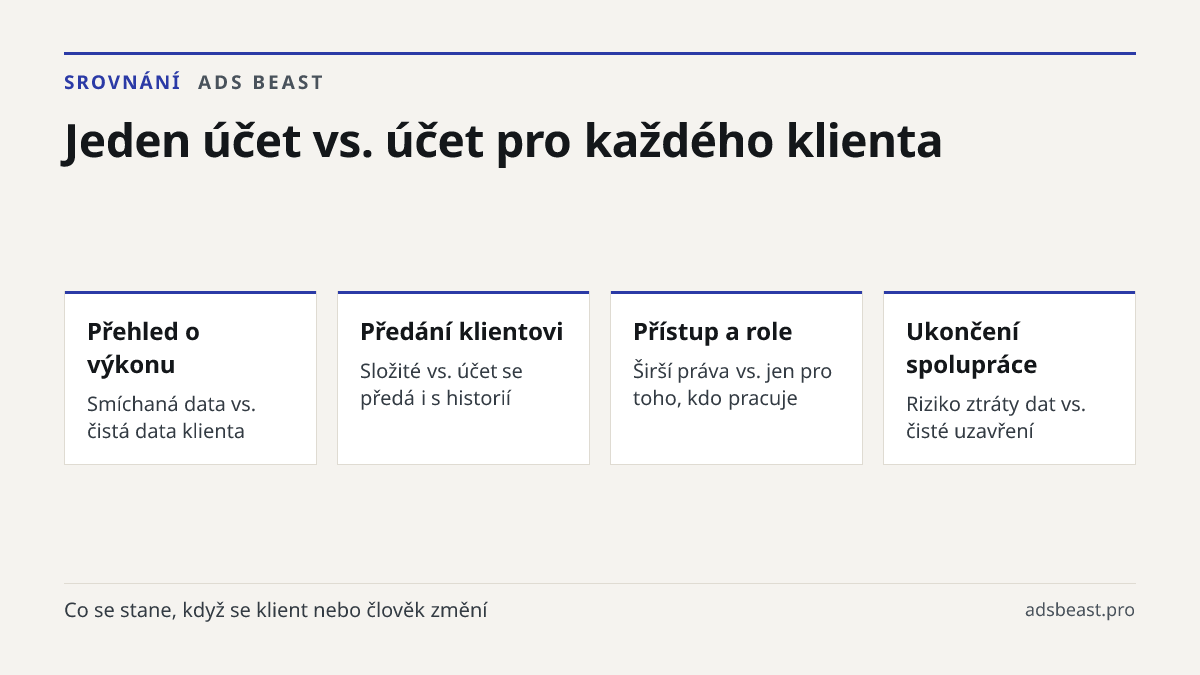1200x675 pixels.
Task: Select the 'Předání klientovi' card heading
Action: coord(462,331)
